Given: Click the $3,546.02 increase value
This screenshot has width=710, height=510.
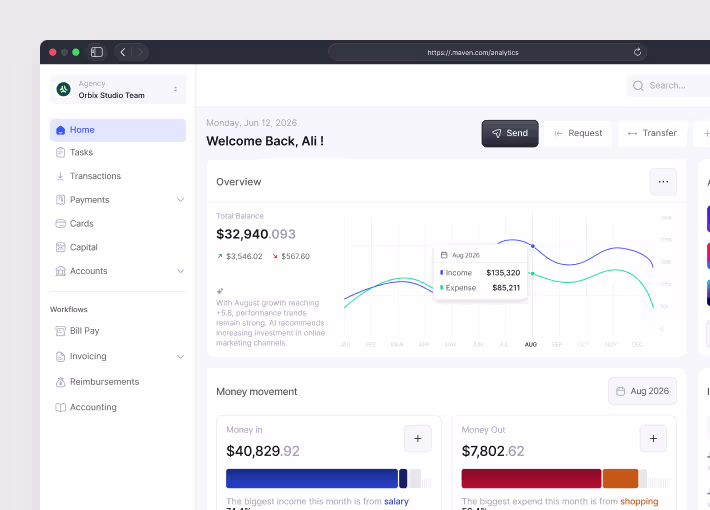Looking at the screenshot, I should coord(244,256).
